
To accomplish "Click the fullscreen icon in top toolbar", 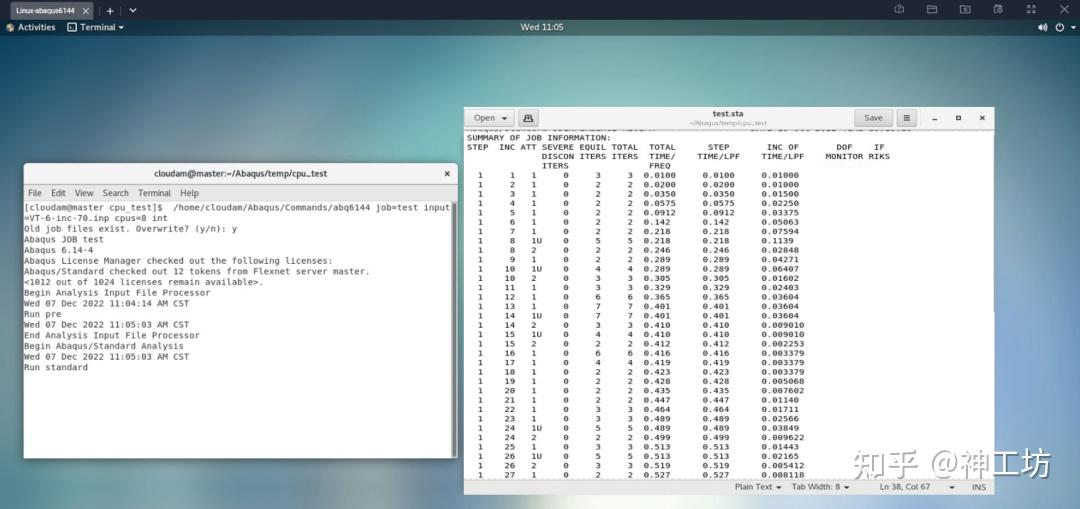I will [1032, 9].
